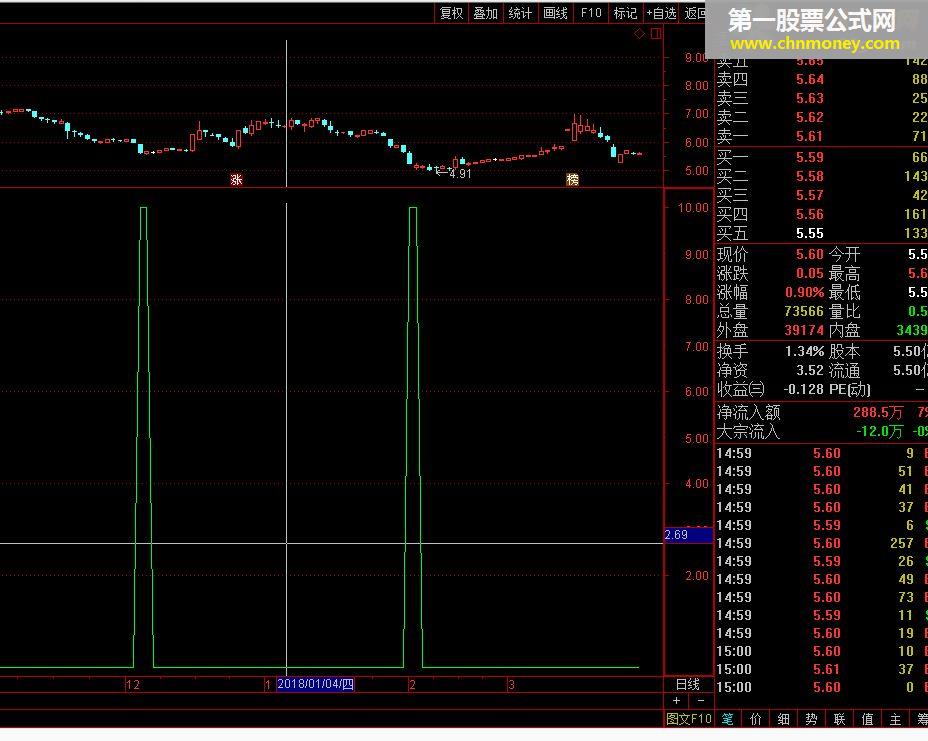The height and width of the screenshot is (741, 928).
Task: Open the 统计 statistics tool
Action: coord(520,13)
